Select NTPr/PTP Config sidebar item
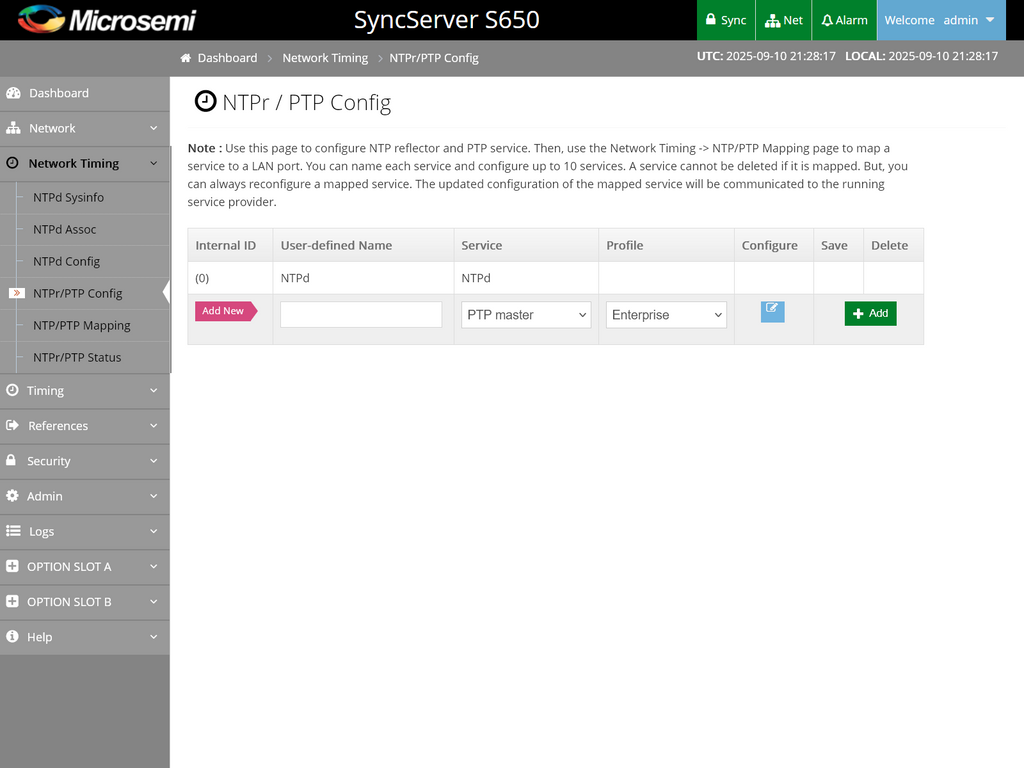Screen dimensions: 1024x768 [78, 293]
